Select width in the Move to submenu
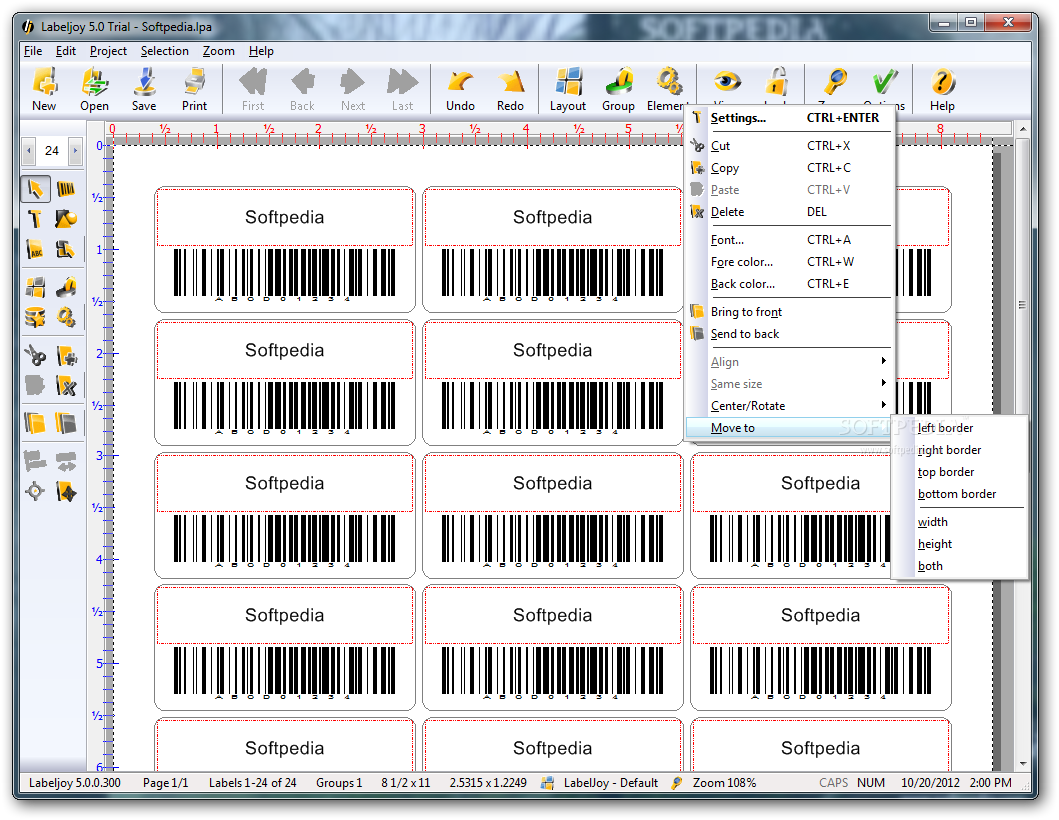 [959, 522]
